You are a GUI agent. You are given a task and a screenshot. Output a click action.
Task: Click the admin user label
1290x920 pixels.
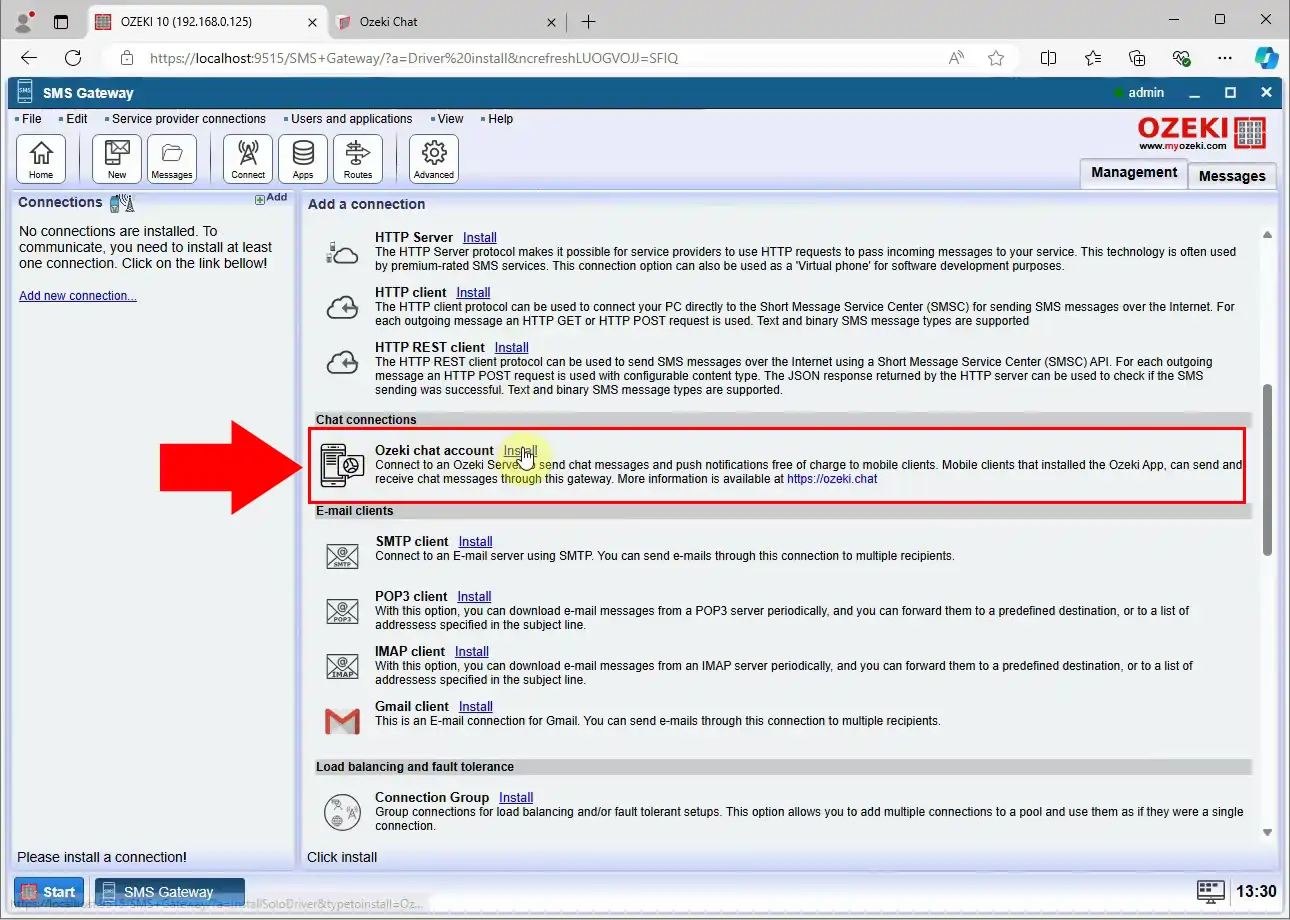[x=1146, y=93]
